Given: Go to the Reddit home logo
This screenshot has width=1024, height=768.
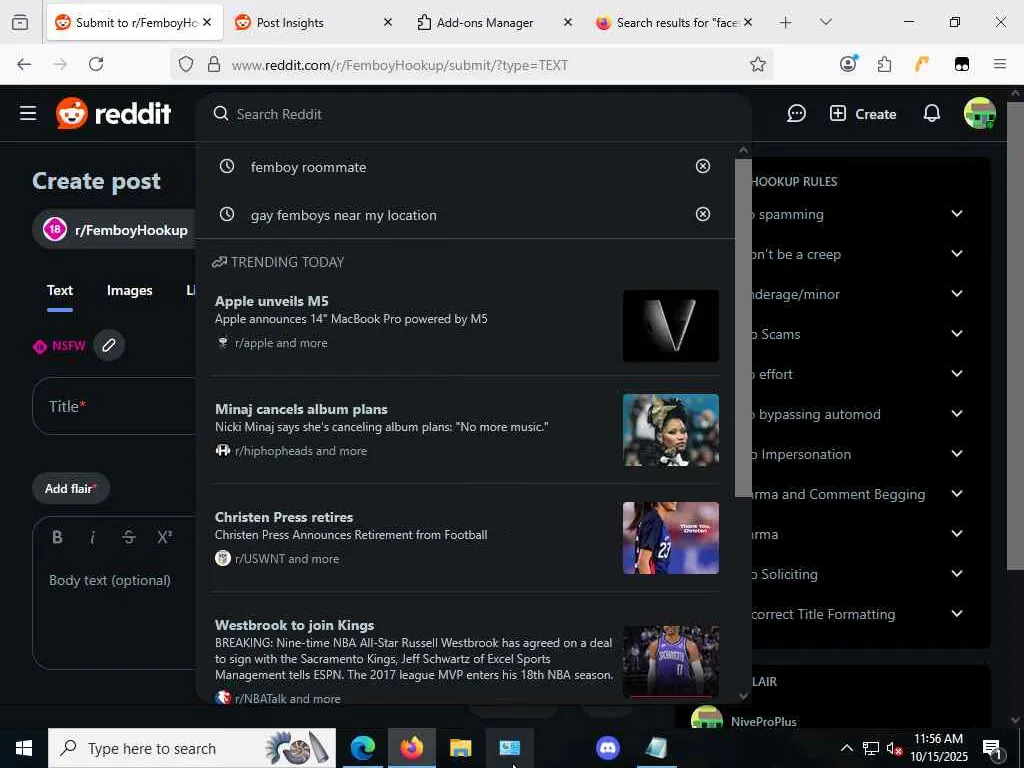Looking at the screenshot, I should pos(114,114).
